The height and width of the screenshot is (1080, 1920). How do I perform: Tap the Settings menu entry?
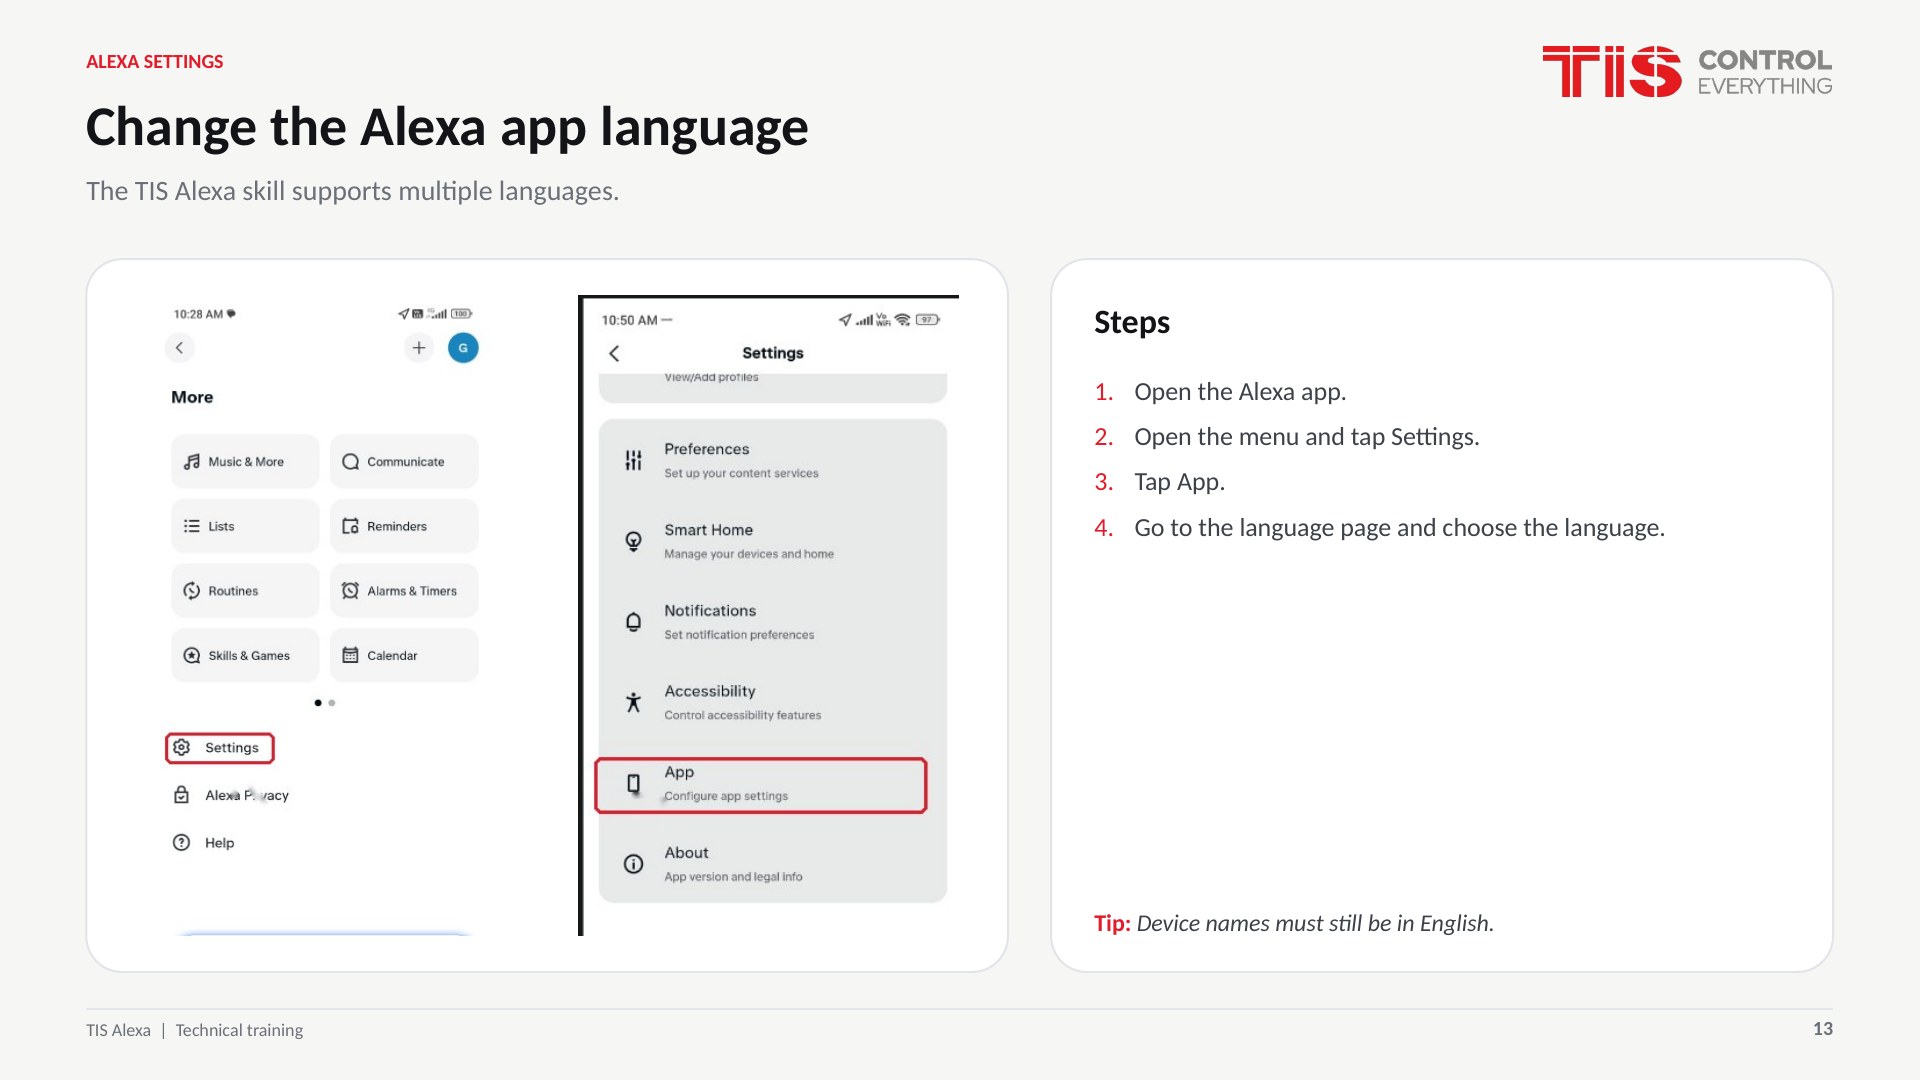220,748
